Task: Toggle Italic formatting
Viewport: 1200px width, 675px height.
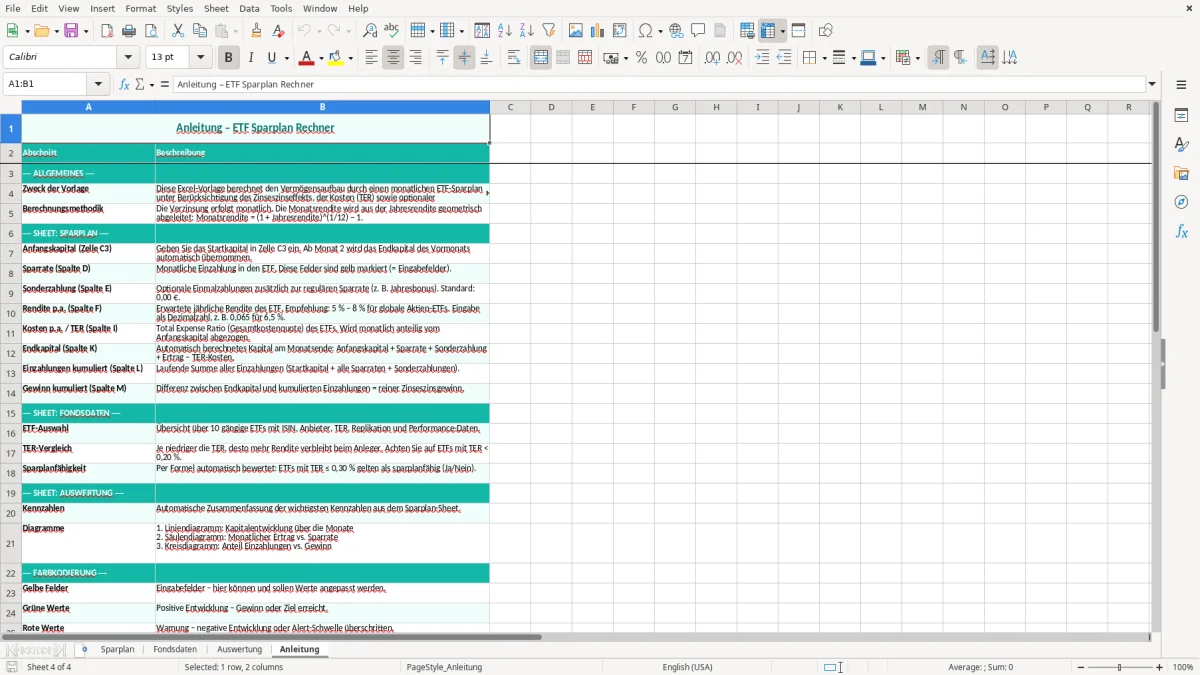Action: pos(251,58)
